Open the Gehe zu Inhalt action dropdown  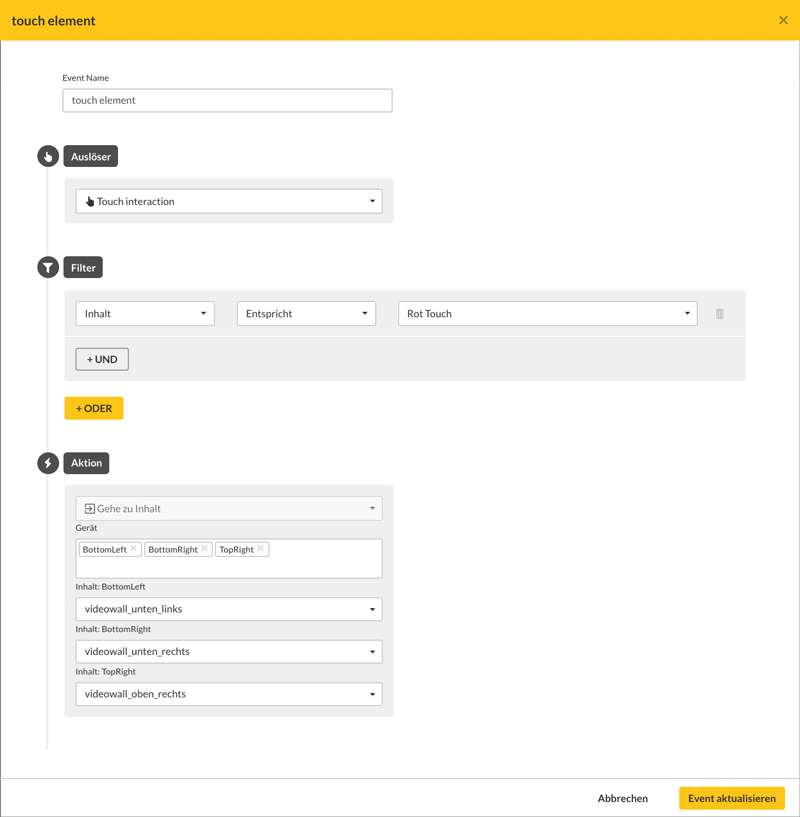229,509
